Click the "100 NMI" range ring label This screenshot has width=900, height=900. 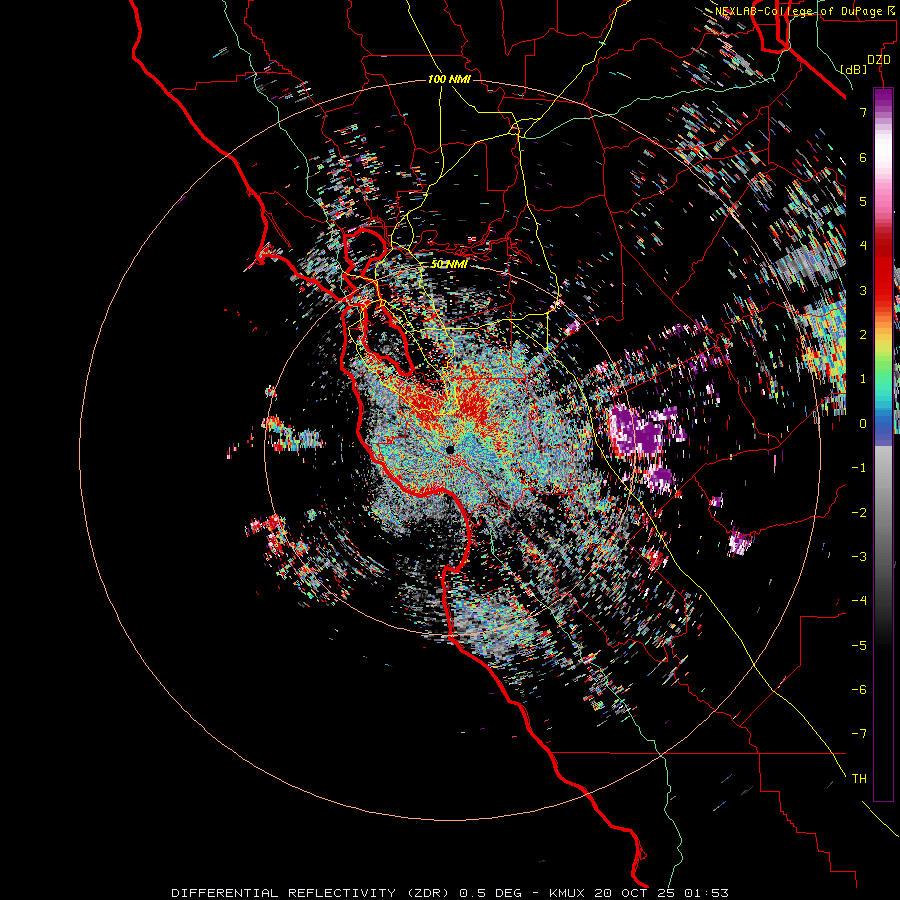[x=449, y=79]
